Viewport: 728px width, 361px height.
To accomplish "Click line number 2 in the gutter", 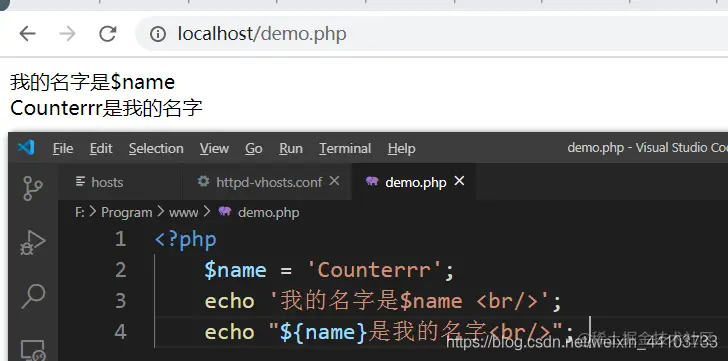I will point(121,270).
